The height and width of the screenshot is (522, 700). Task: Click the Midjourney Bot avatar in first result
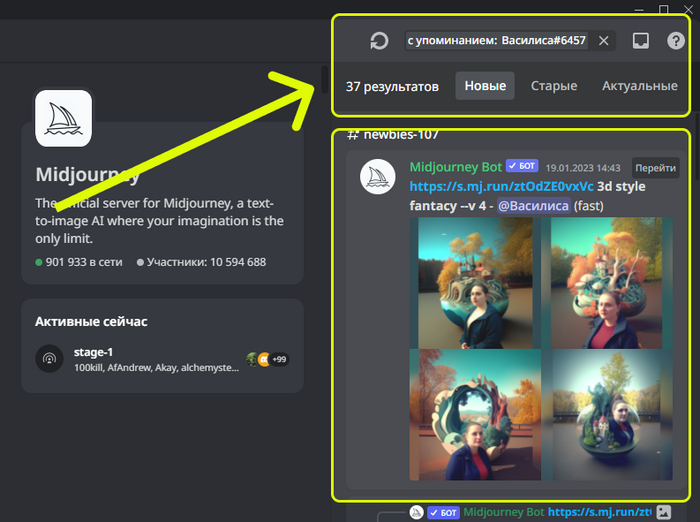378,177
